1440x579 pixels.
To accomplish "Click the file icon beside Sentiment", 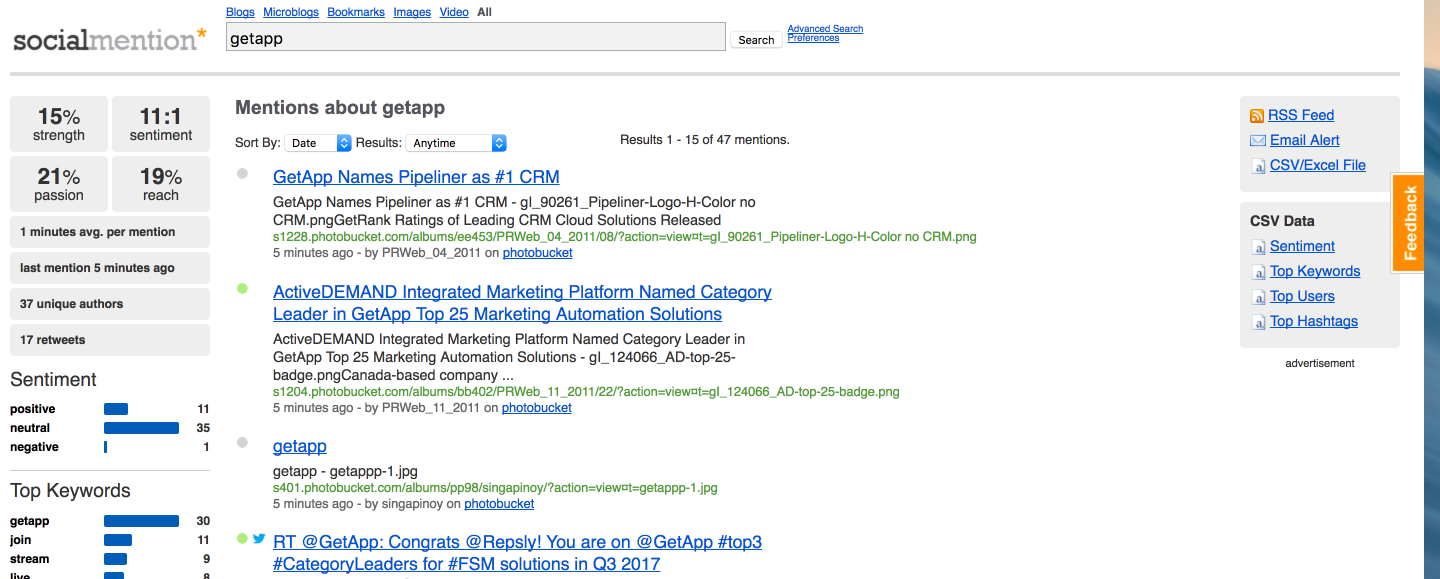I will click(x=1259, y=247).
